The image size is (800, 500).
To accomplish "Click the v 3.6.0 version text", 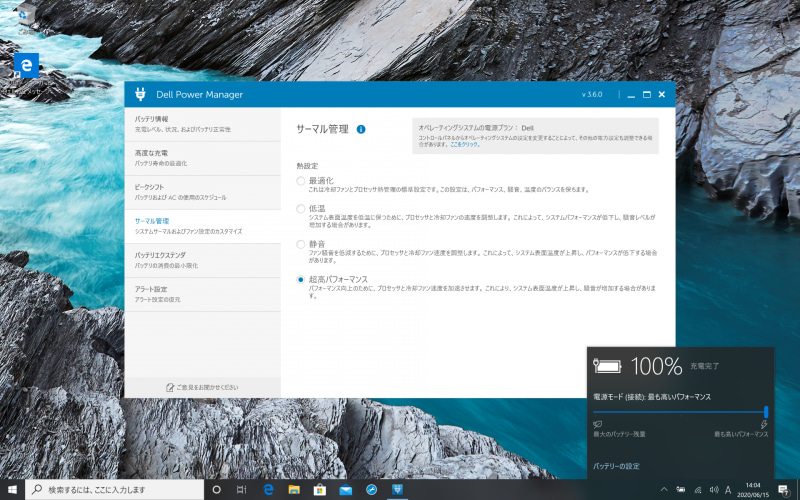I will (592, 94).
